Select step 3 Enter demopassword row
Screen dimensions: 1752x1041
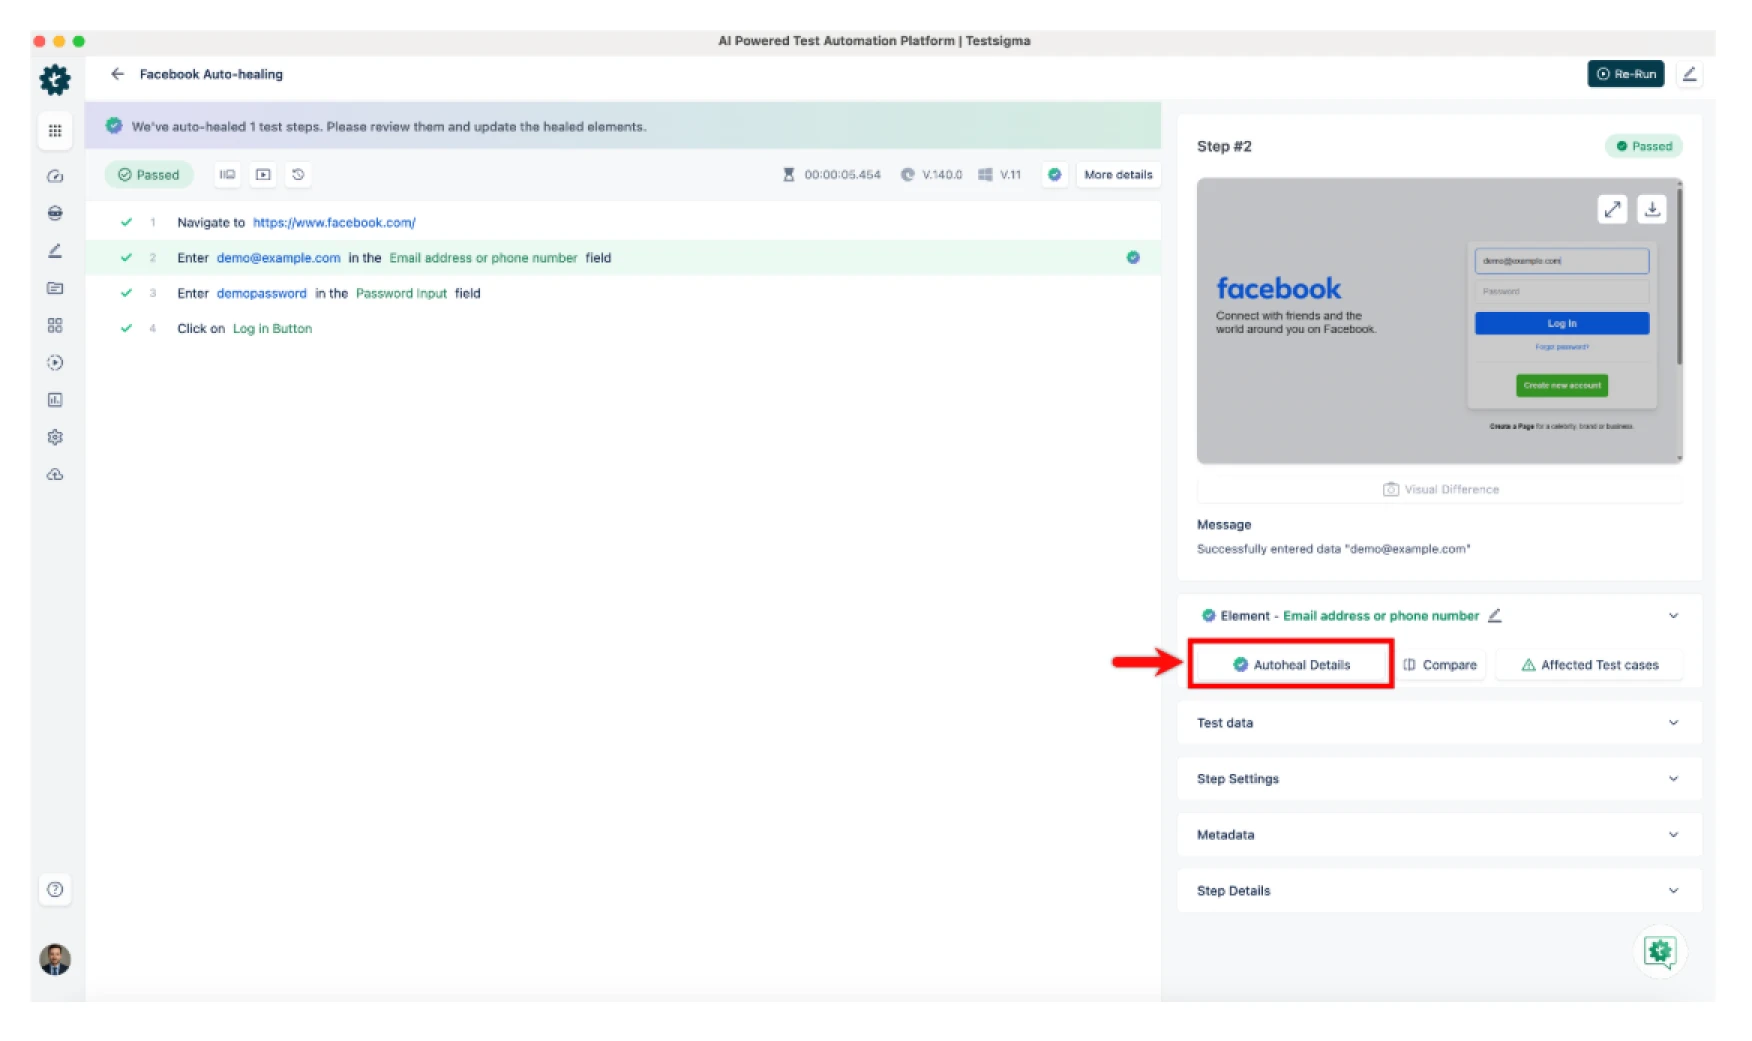[623, 293]
